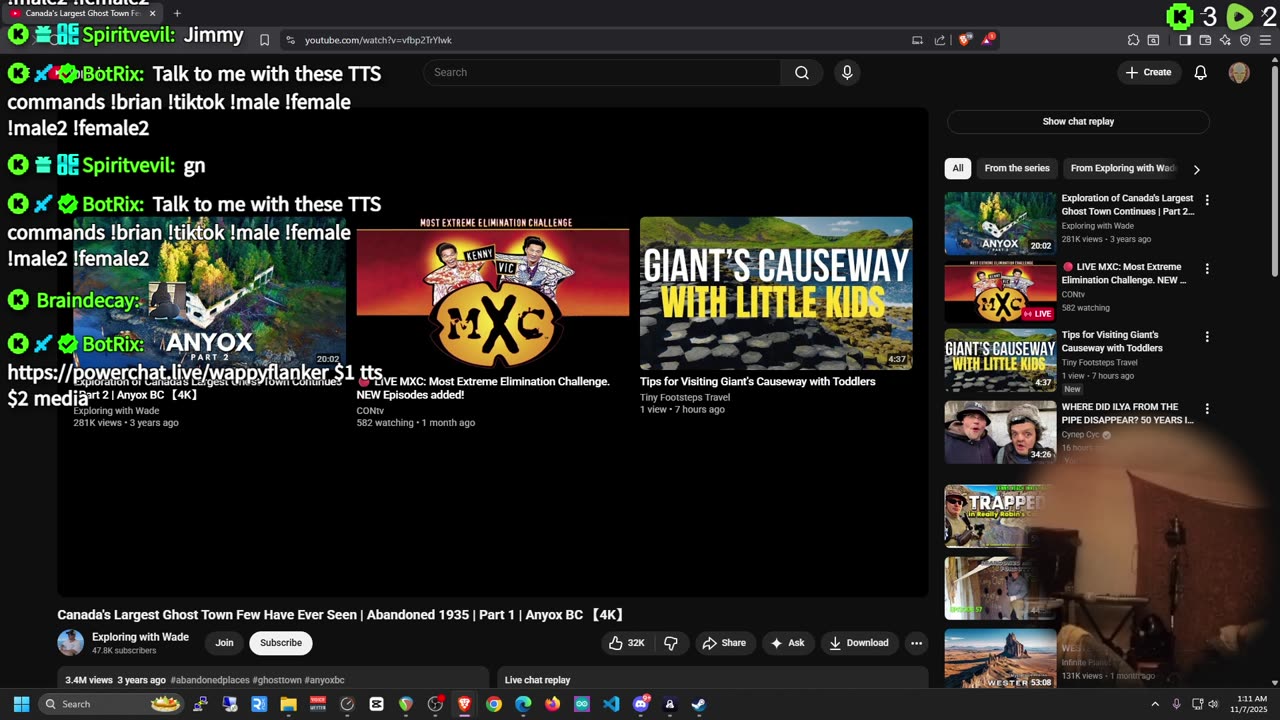The height and width of the screenshot is (720, 1280).
Task: Open the more actions ellipsis under the video
Action: [x=916, y=643]
